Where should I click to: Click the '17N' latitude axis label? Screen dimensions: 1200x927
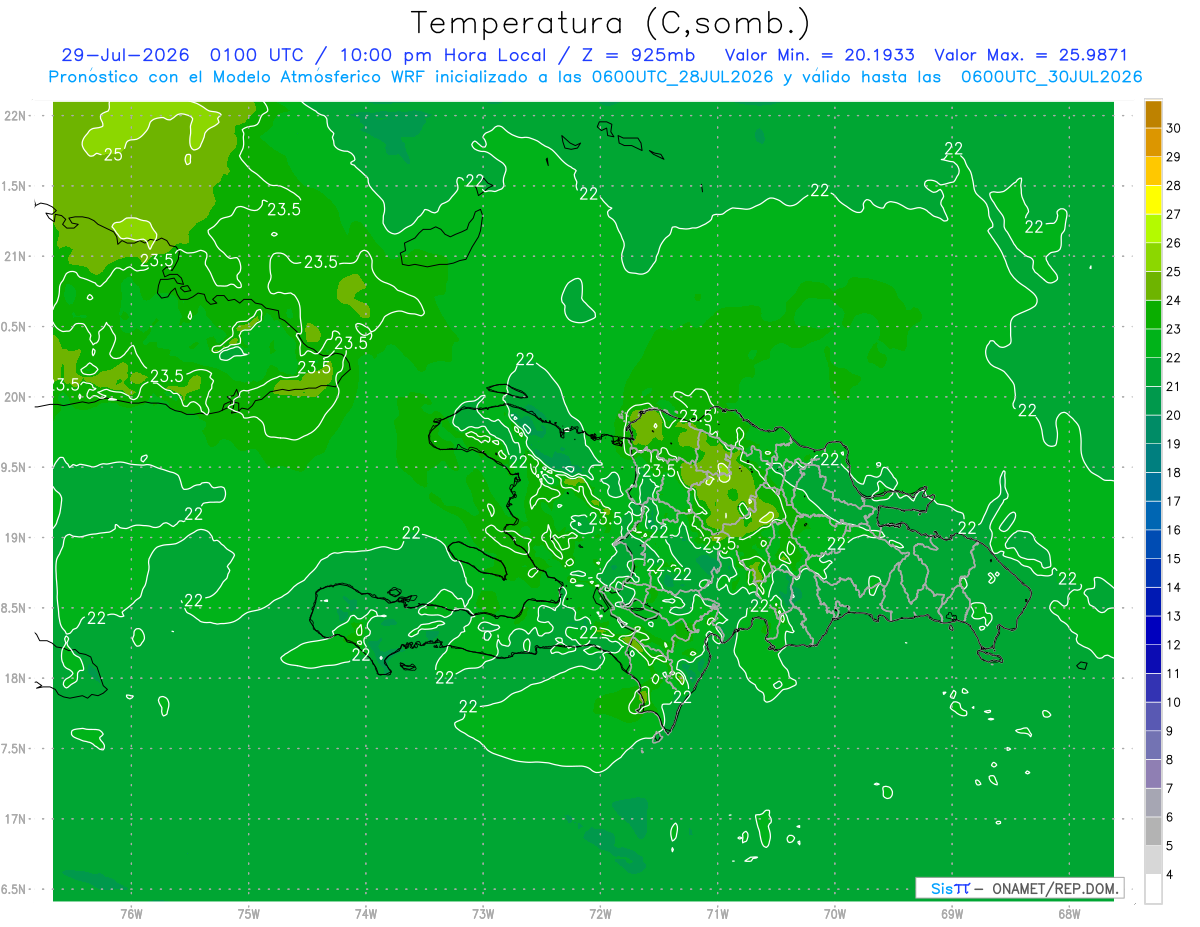tap(17, 819)
